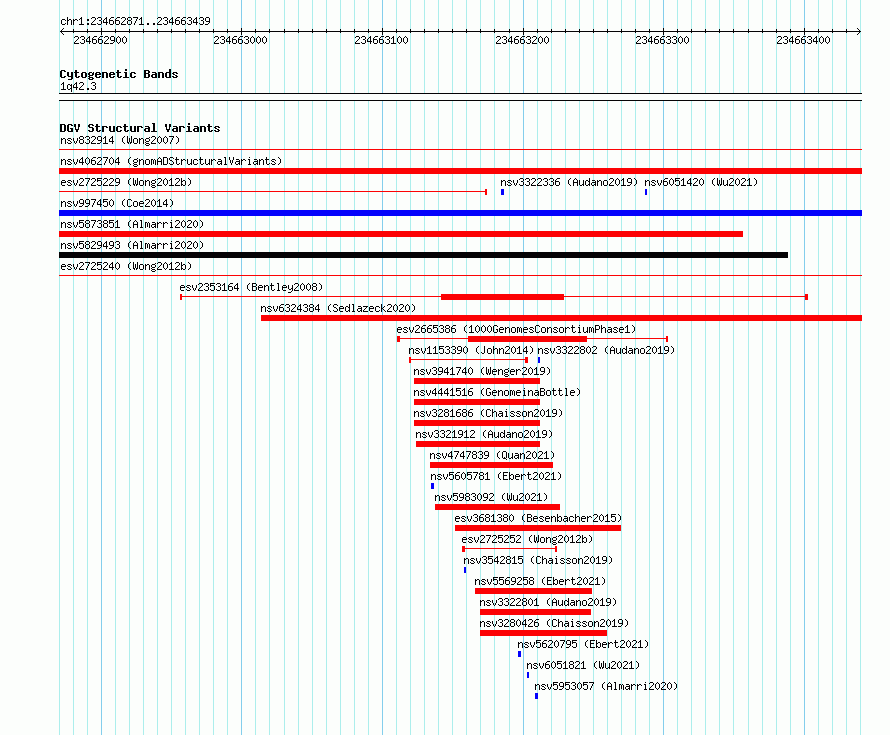Select the nsv3321912 (Audano2019) label

click(x=484, y=434)
